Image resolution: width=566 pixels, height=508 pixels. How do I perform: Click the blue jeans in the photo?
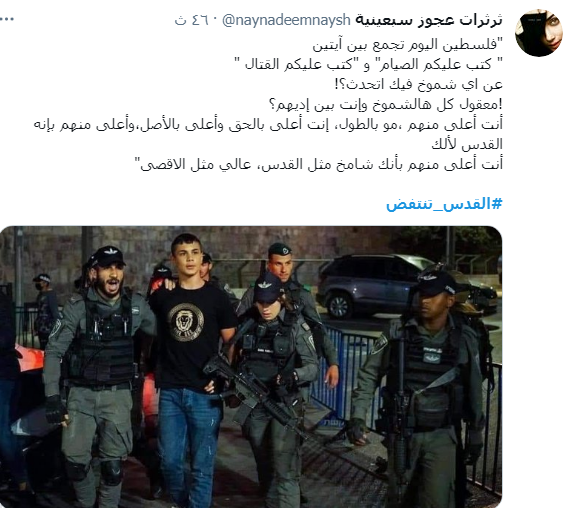[189, 446]
